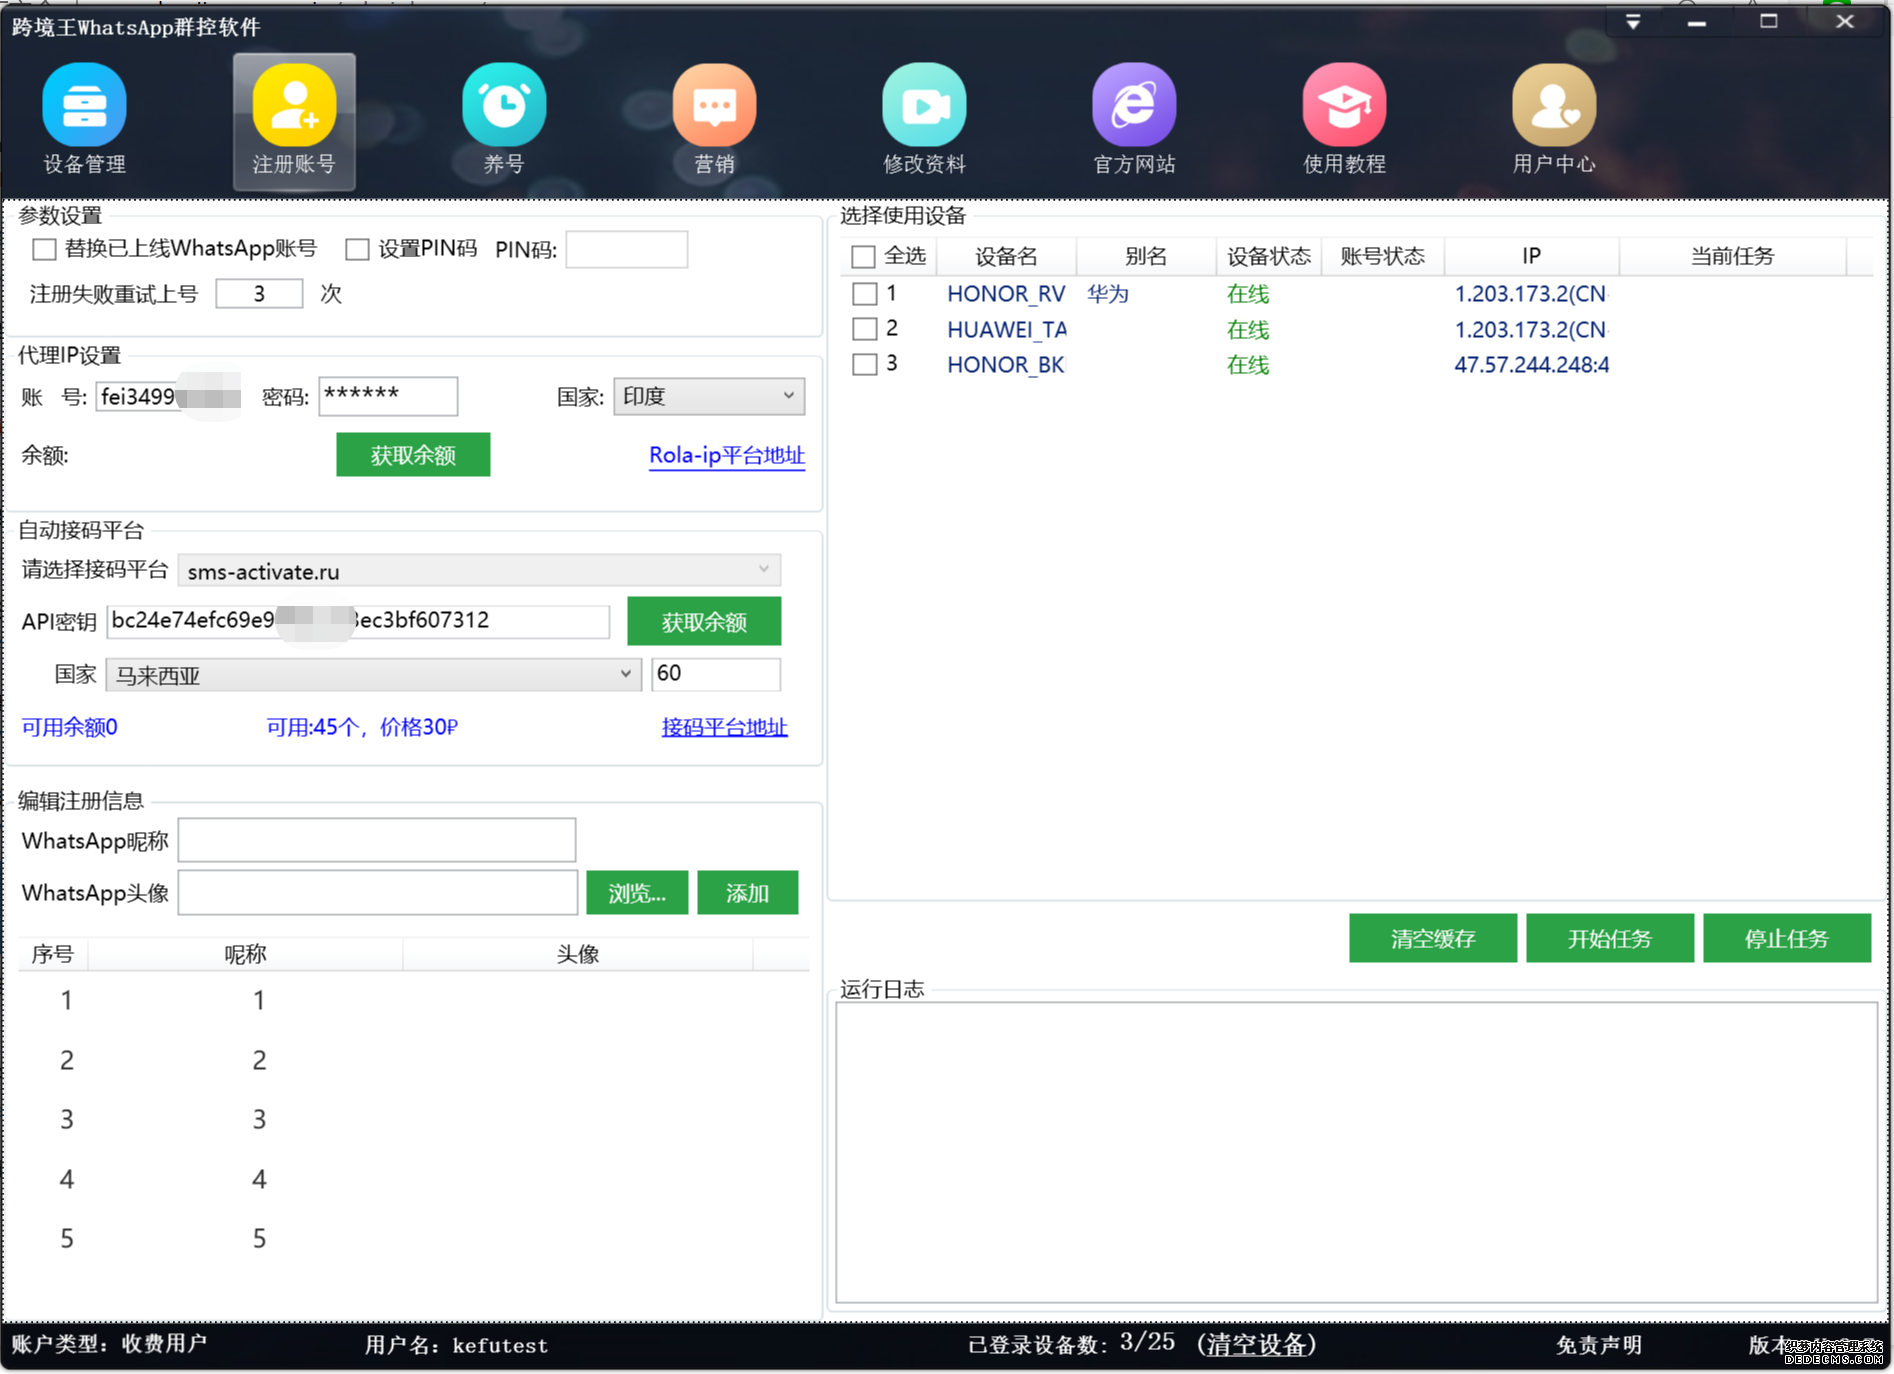Select nickname list row with 序号 1
1894x1374 pixels.
click(x=413, y=1000)
